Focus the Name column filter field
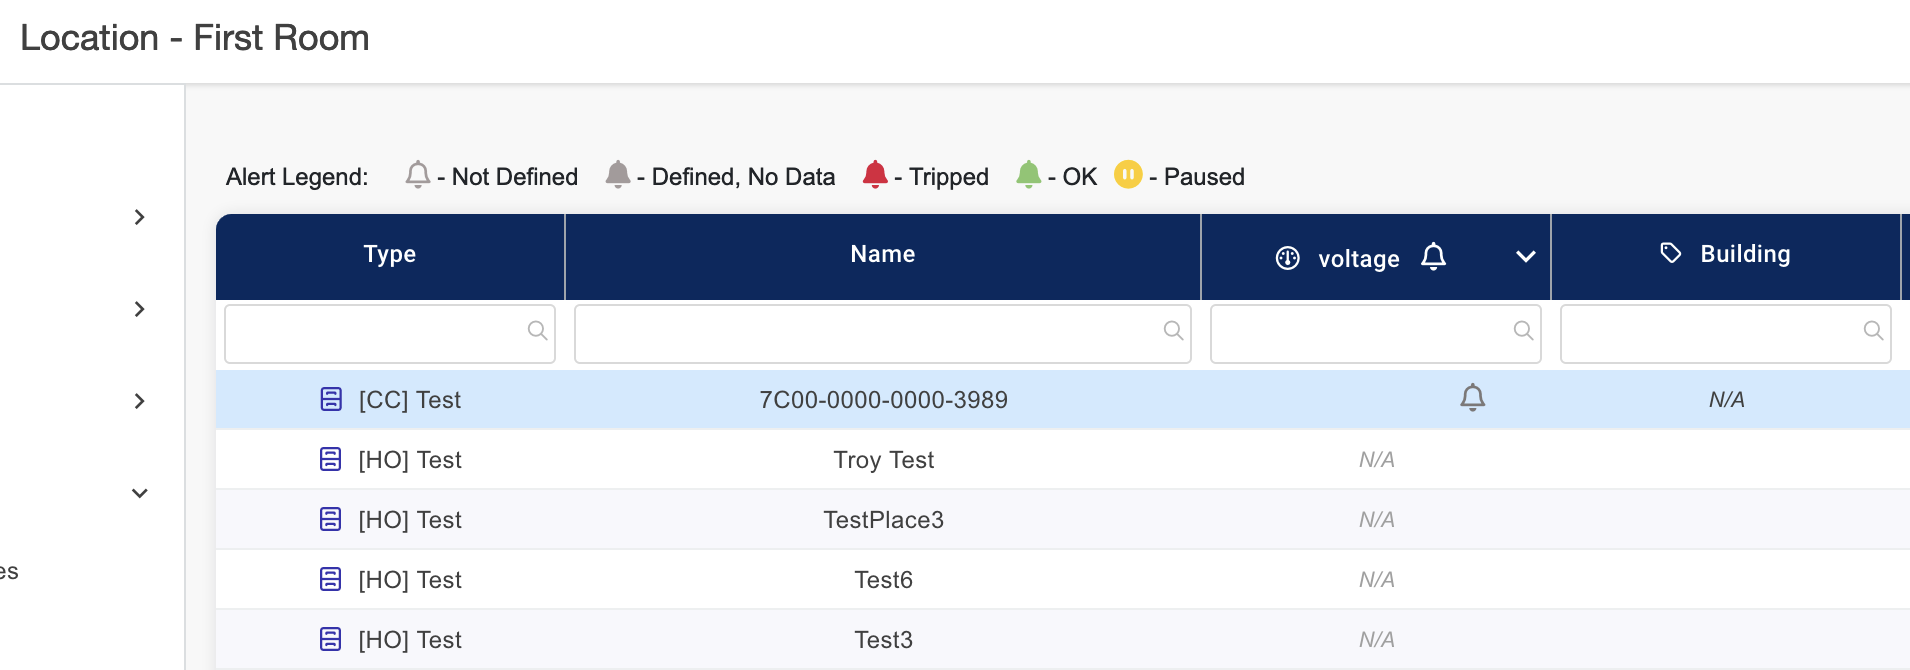Image resolution: width=1910 pixels, height=670 pixels. (868, 333)
